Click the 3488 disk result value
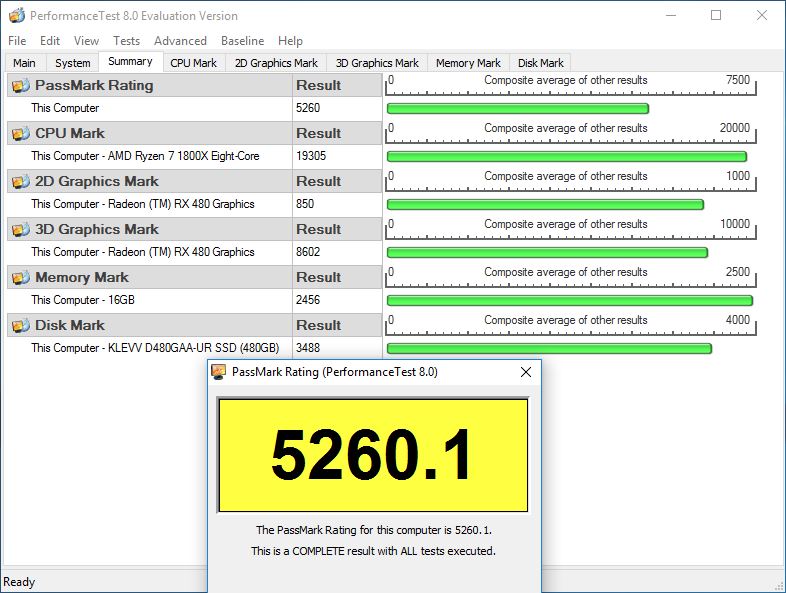The image size is (786, 593). coord(308,348)
